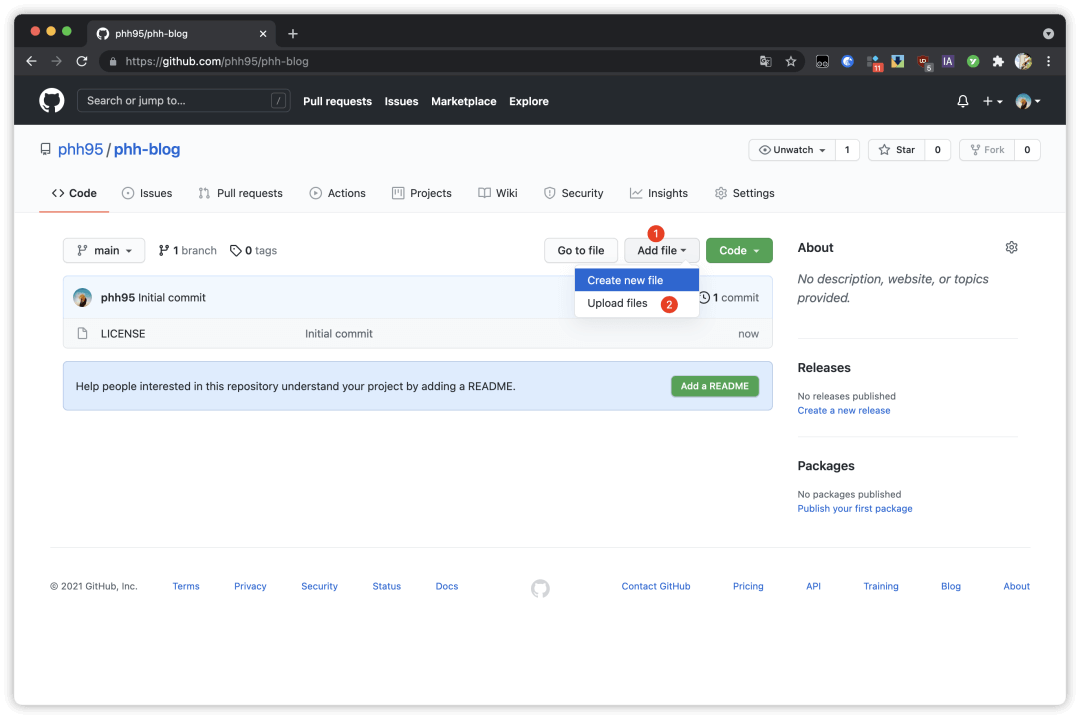This screenshot has width=1080, height=719.
Task: Open the translate page icon in address bar
Action: tap(765, 61)
